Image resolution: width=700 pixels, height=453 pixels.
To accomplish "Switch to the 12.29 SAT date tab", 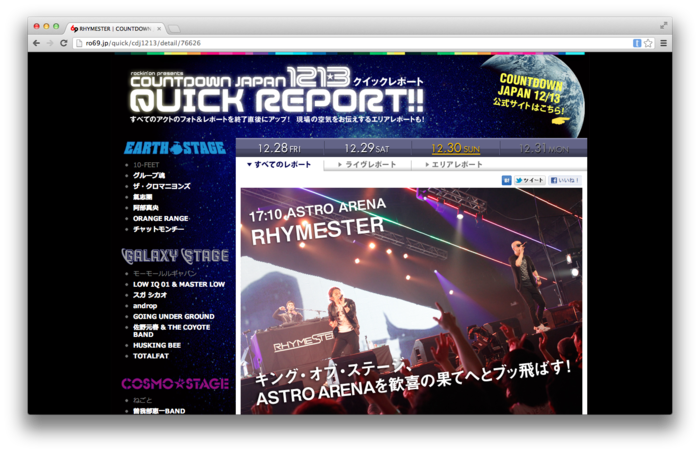I will [x=367, y=148].
